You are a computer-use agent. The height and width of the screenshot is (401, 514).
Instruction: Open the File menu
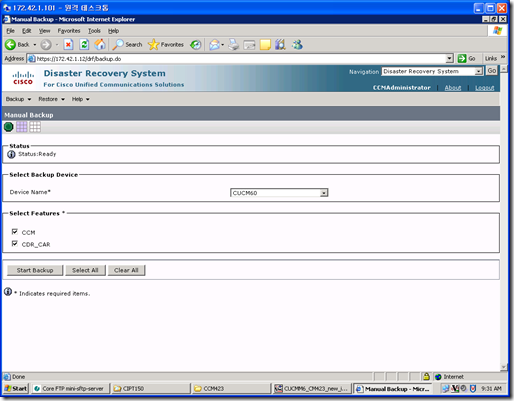[10, 31]
